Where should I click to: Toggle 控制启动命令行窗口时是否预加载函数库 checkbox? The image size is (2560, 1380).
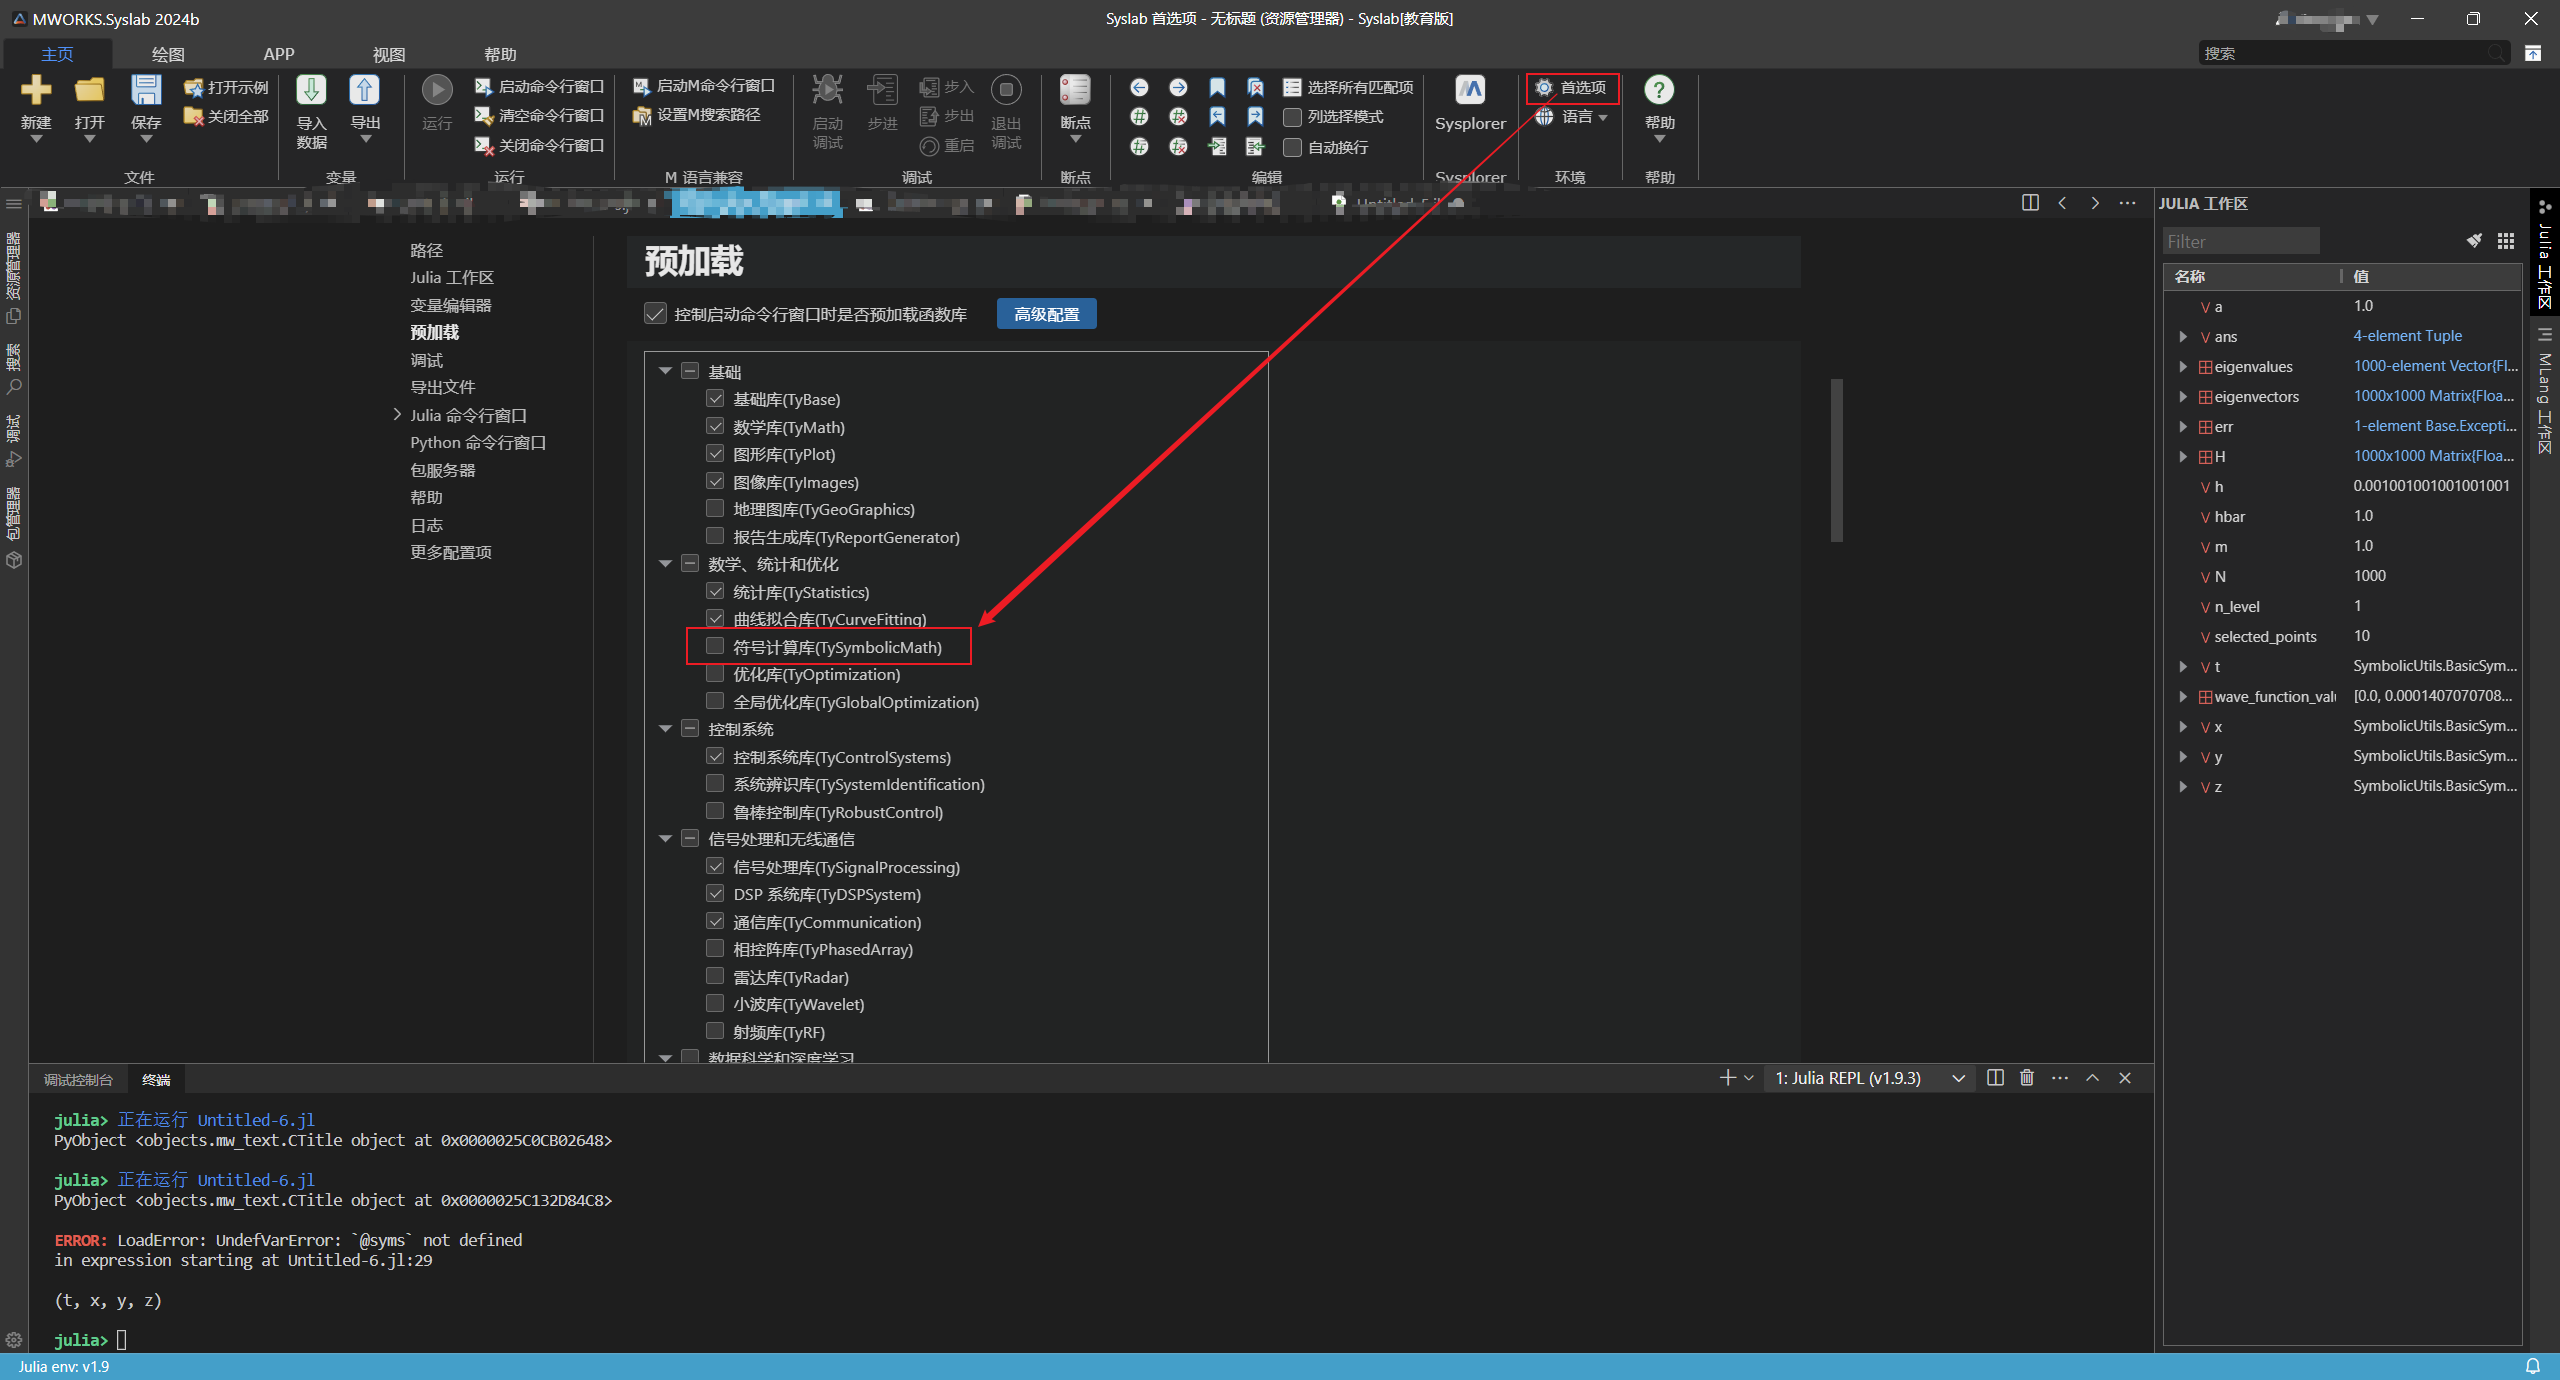coord(655,314)
